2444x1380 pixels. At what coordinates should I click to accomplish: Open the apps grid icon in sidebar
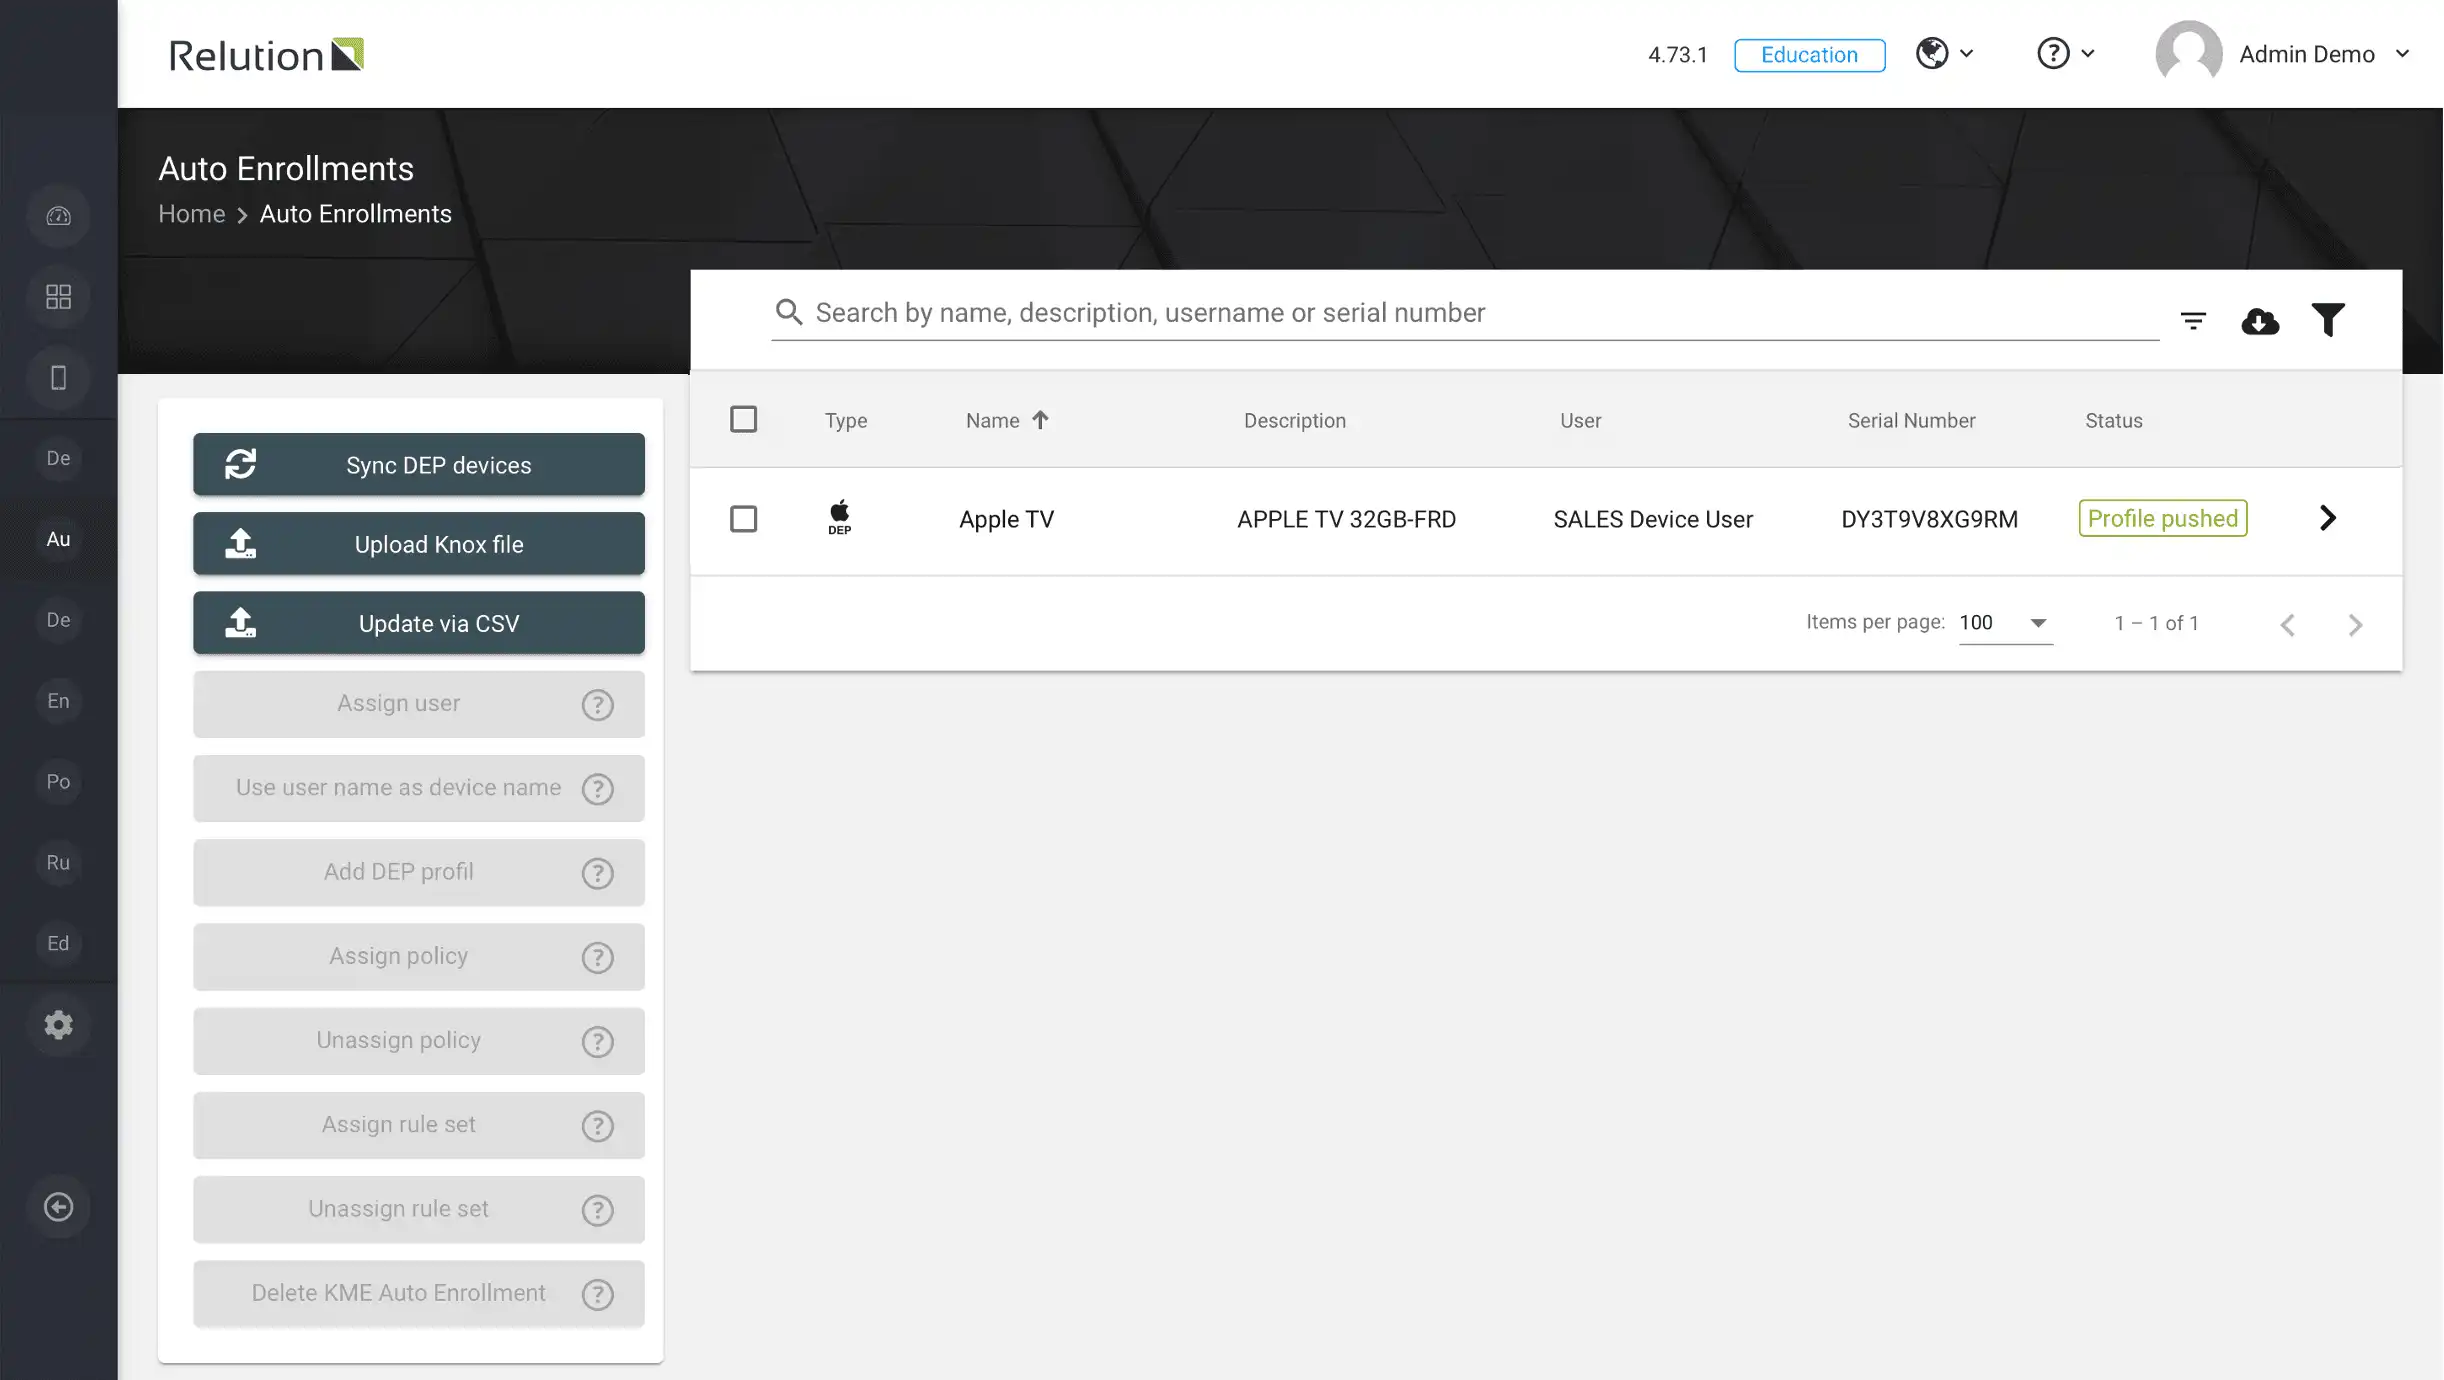click(58, 297)
